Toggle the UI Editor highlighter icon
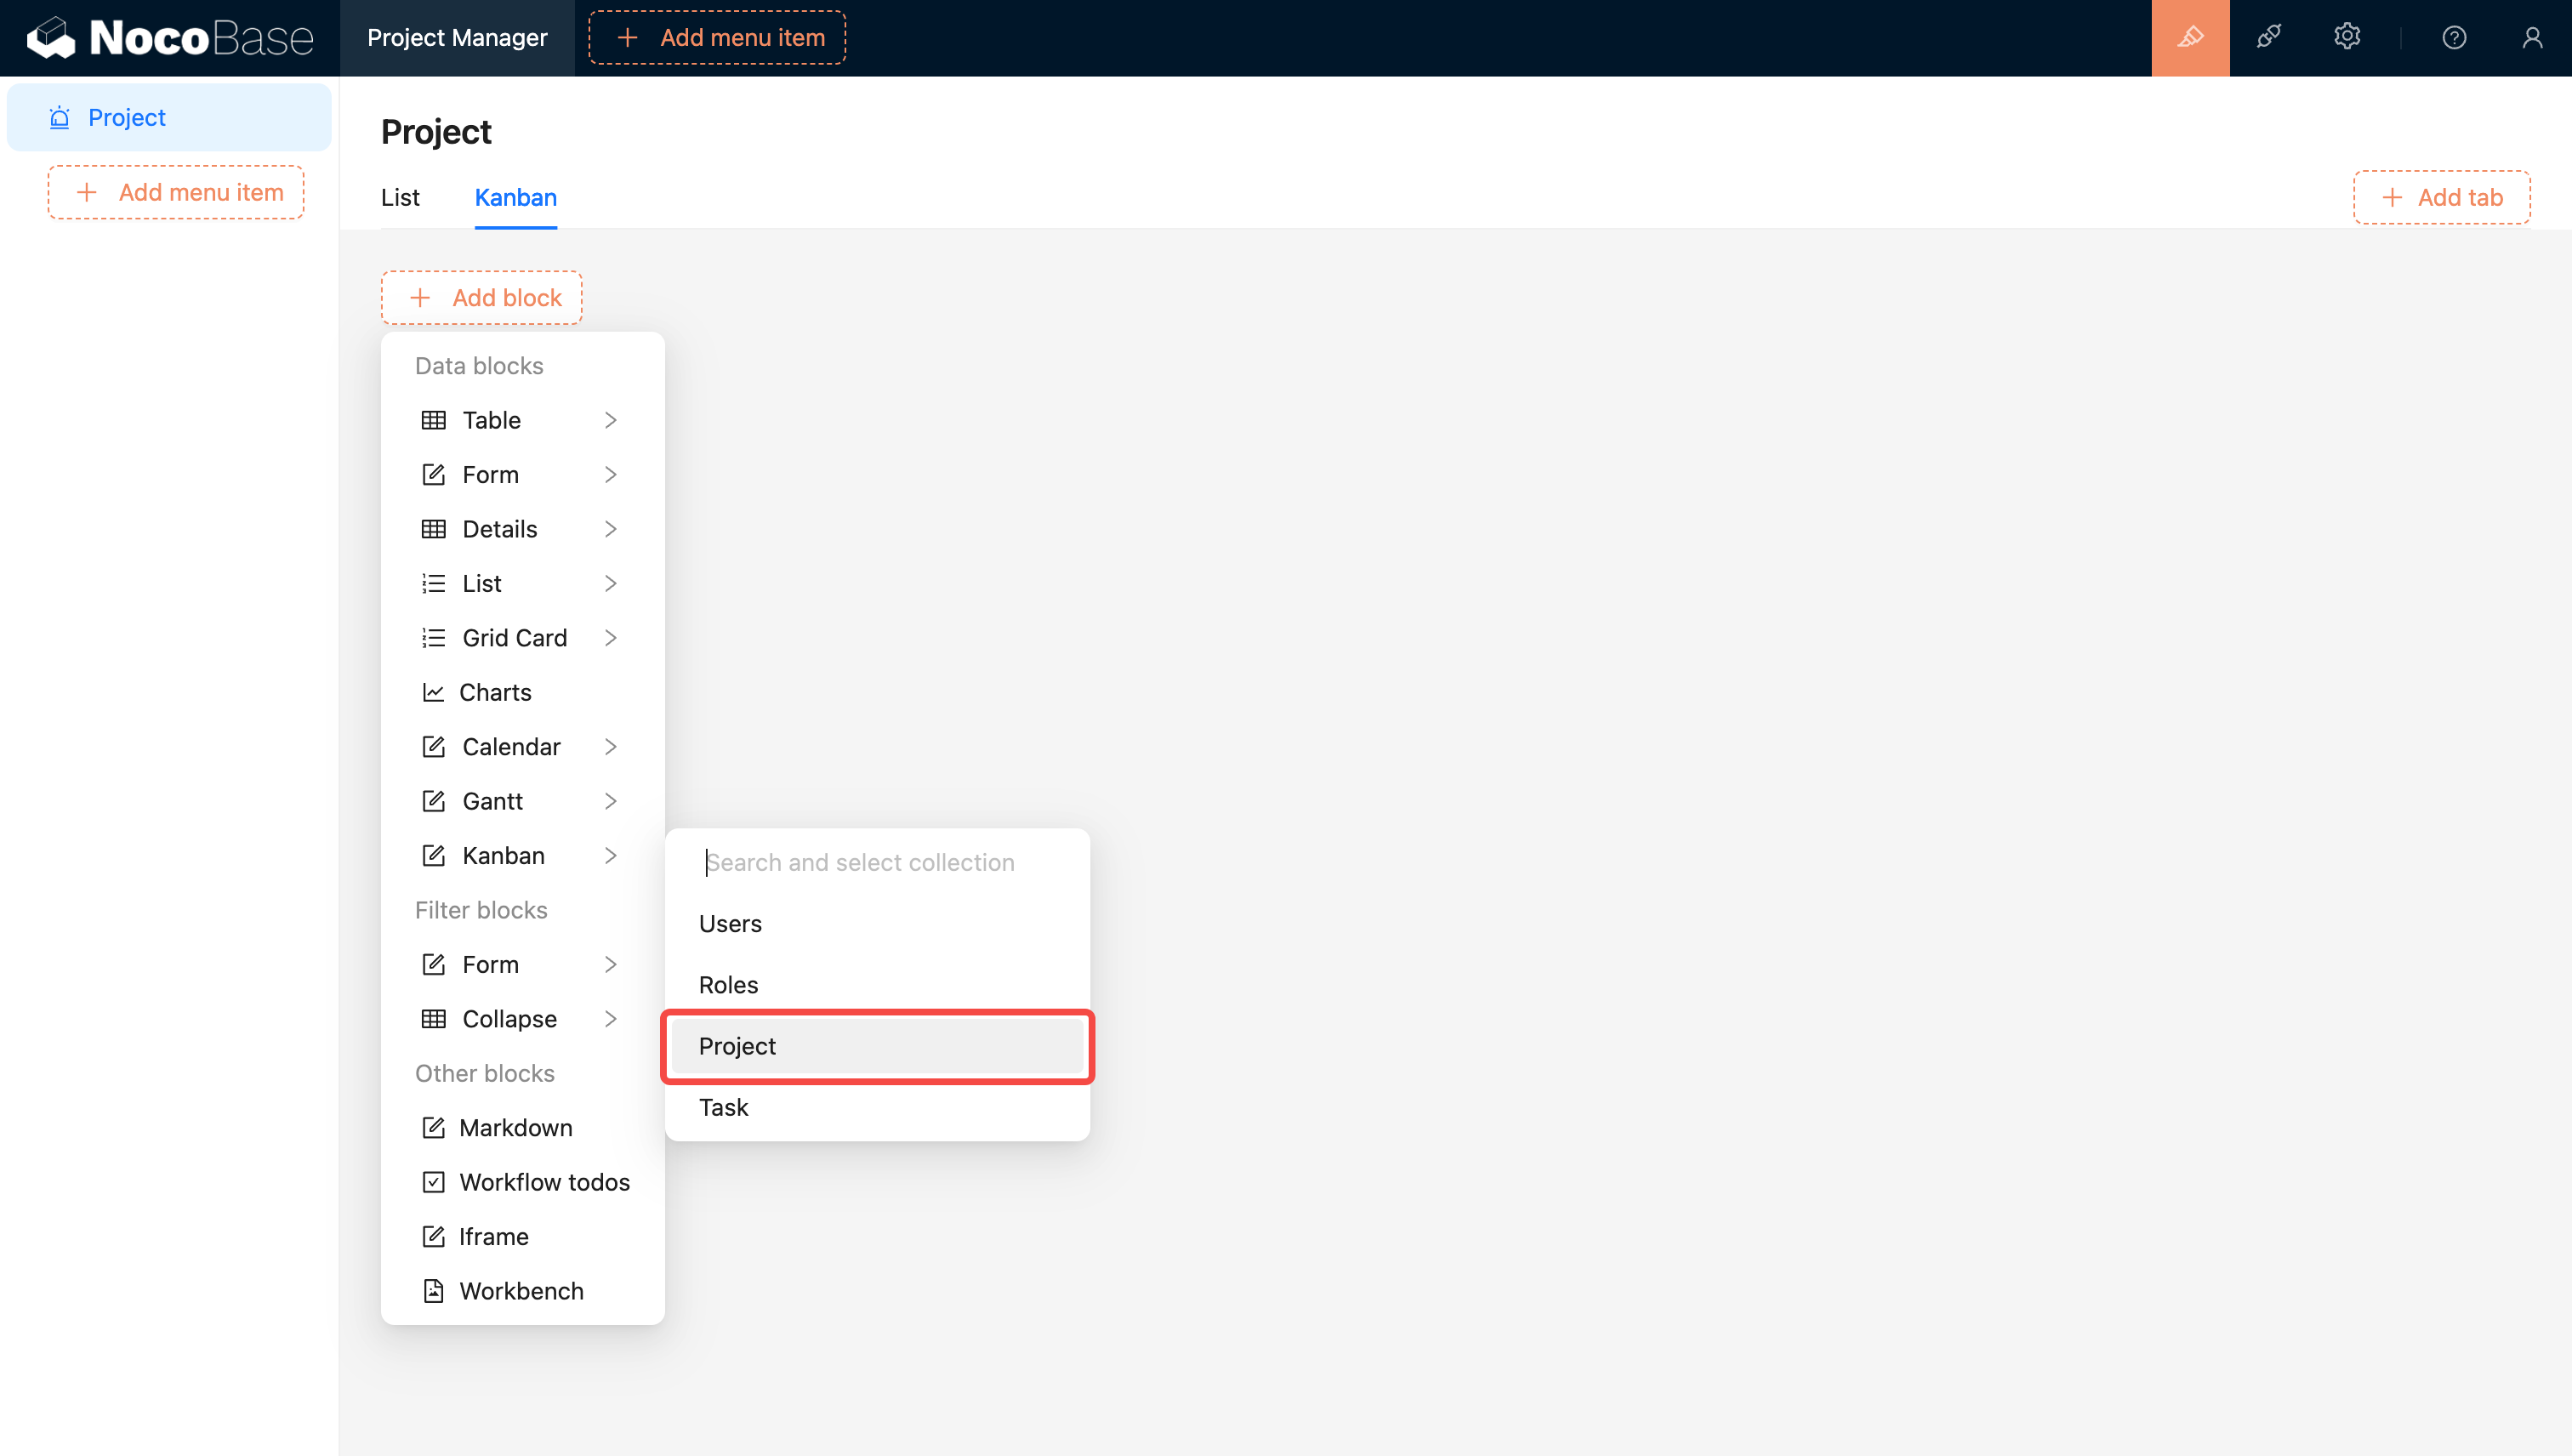Image resolution: width=2572 pixels, height=1456 pixels. [2190, 38]
